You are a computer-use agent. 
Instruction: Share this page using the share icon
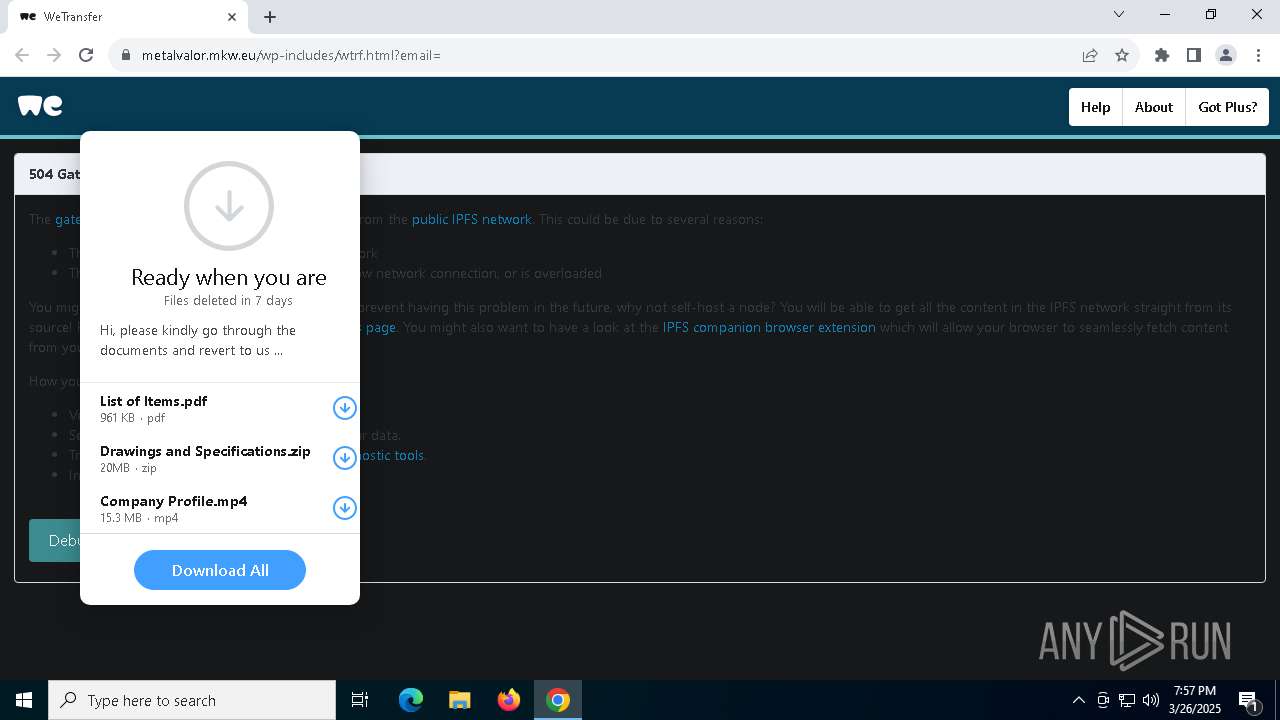point(1090,55)
